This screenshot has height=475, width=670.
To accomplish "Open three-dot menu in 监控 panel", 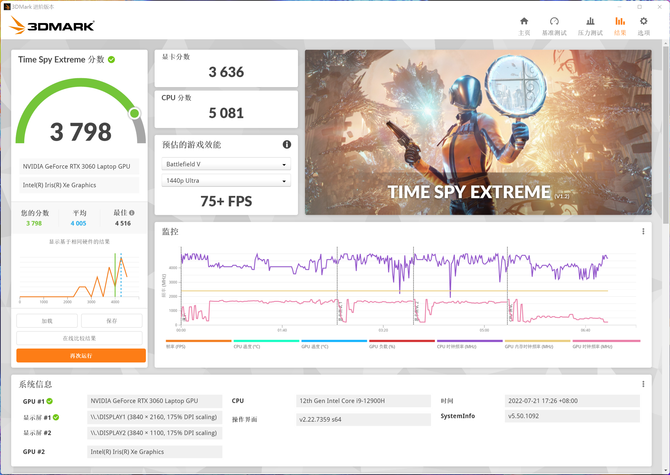I will [x=643, y=231].
